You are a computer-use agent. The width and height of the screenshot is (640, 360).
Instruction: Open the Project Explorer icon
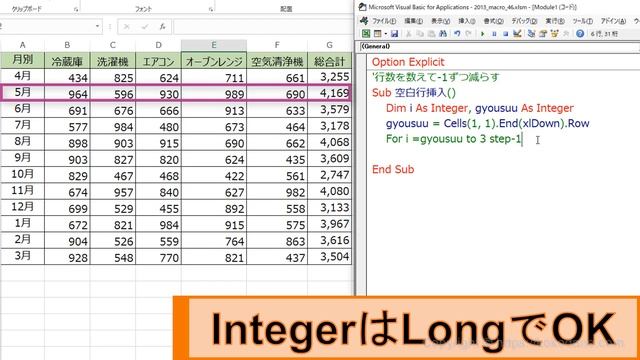tap(531, 33)
